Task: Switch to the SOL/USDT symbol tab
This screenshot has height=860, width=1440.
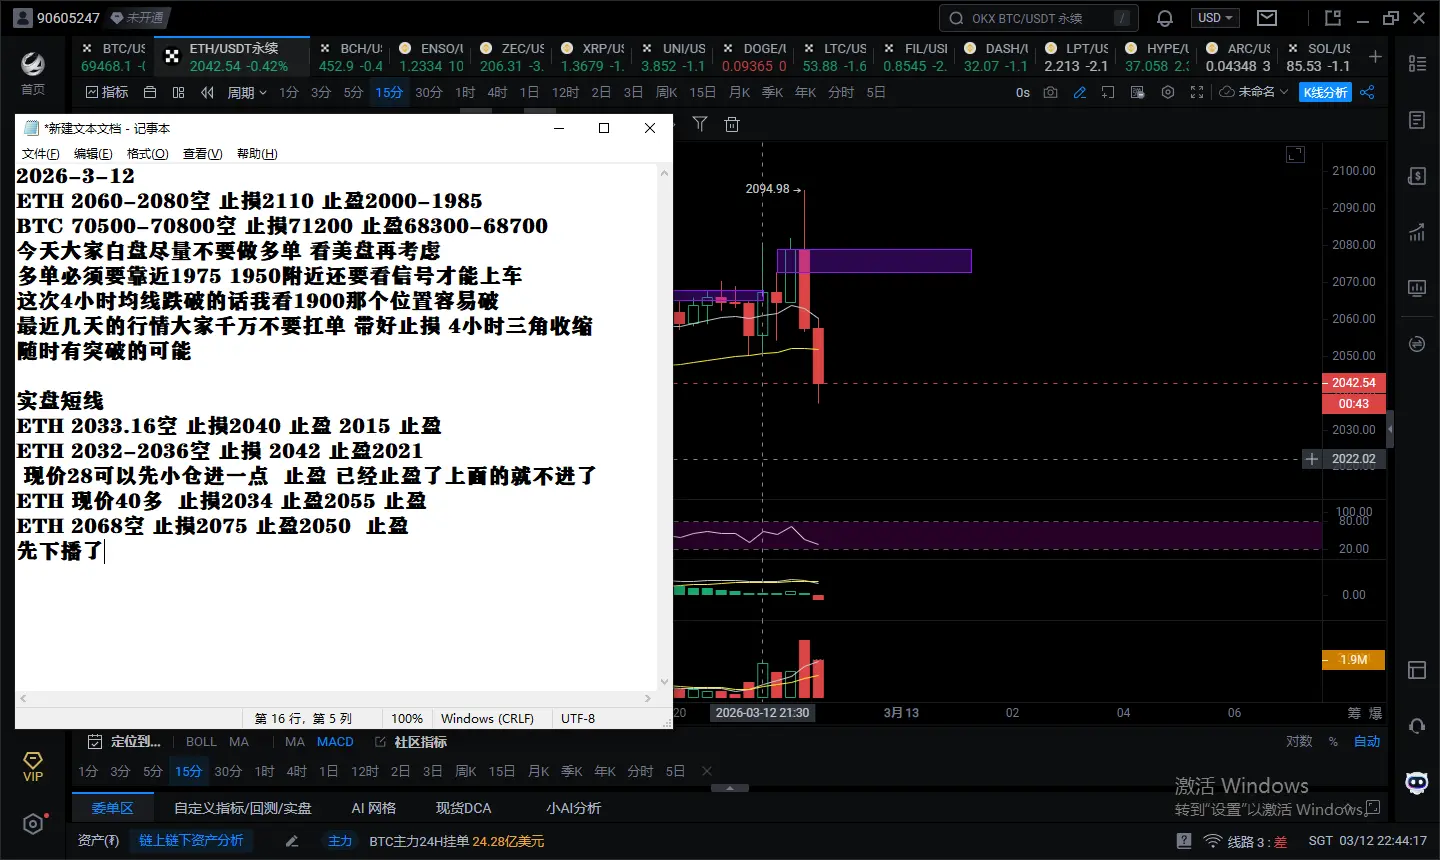Action: [1319, 57]
